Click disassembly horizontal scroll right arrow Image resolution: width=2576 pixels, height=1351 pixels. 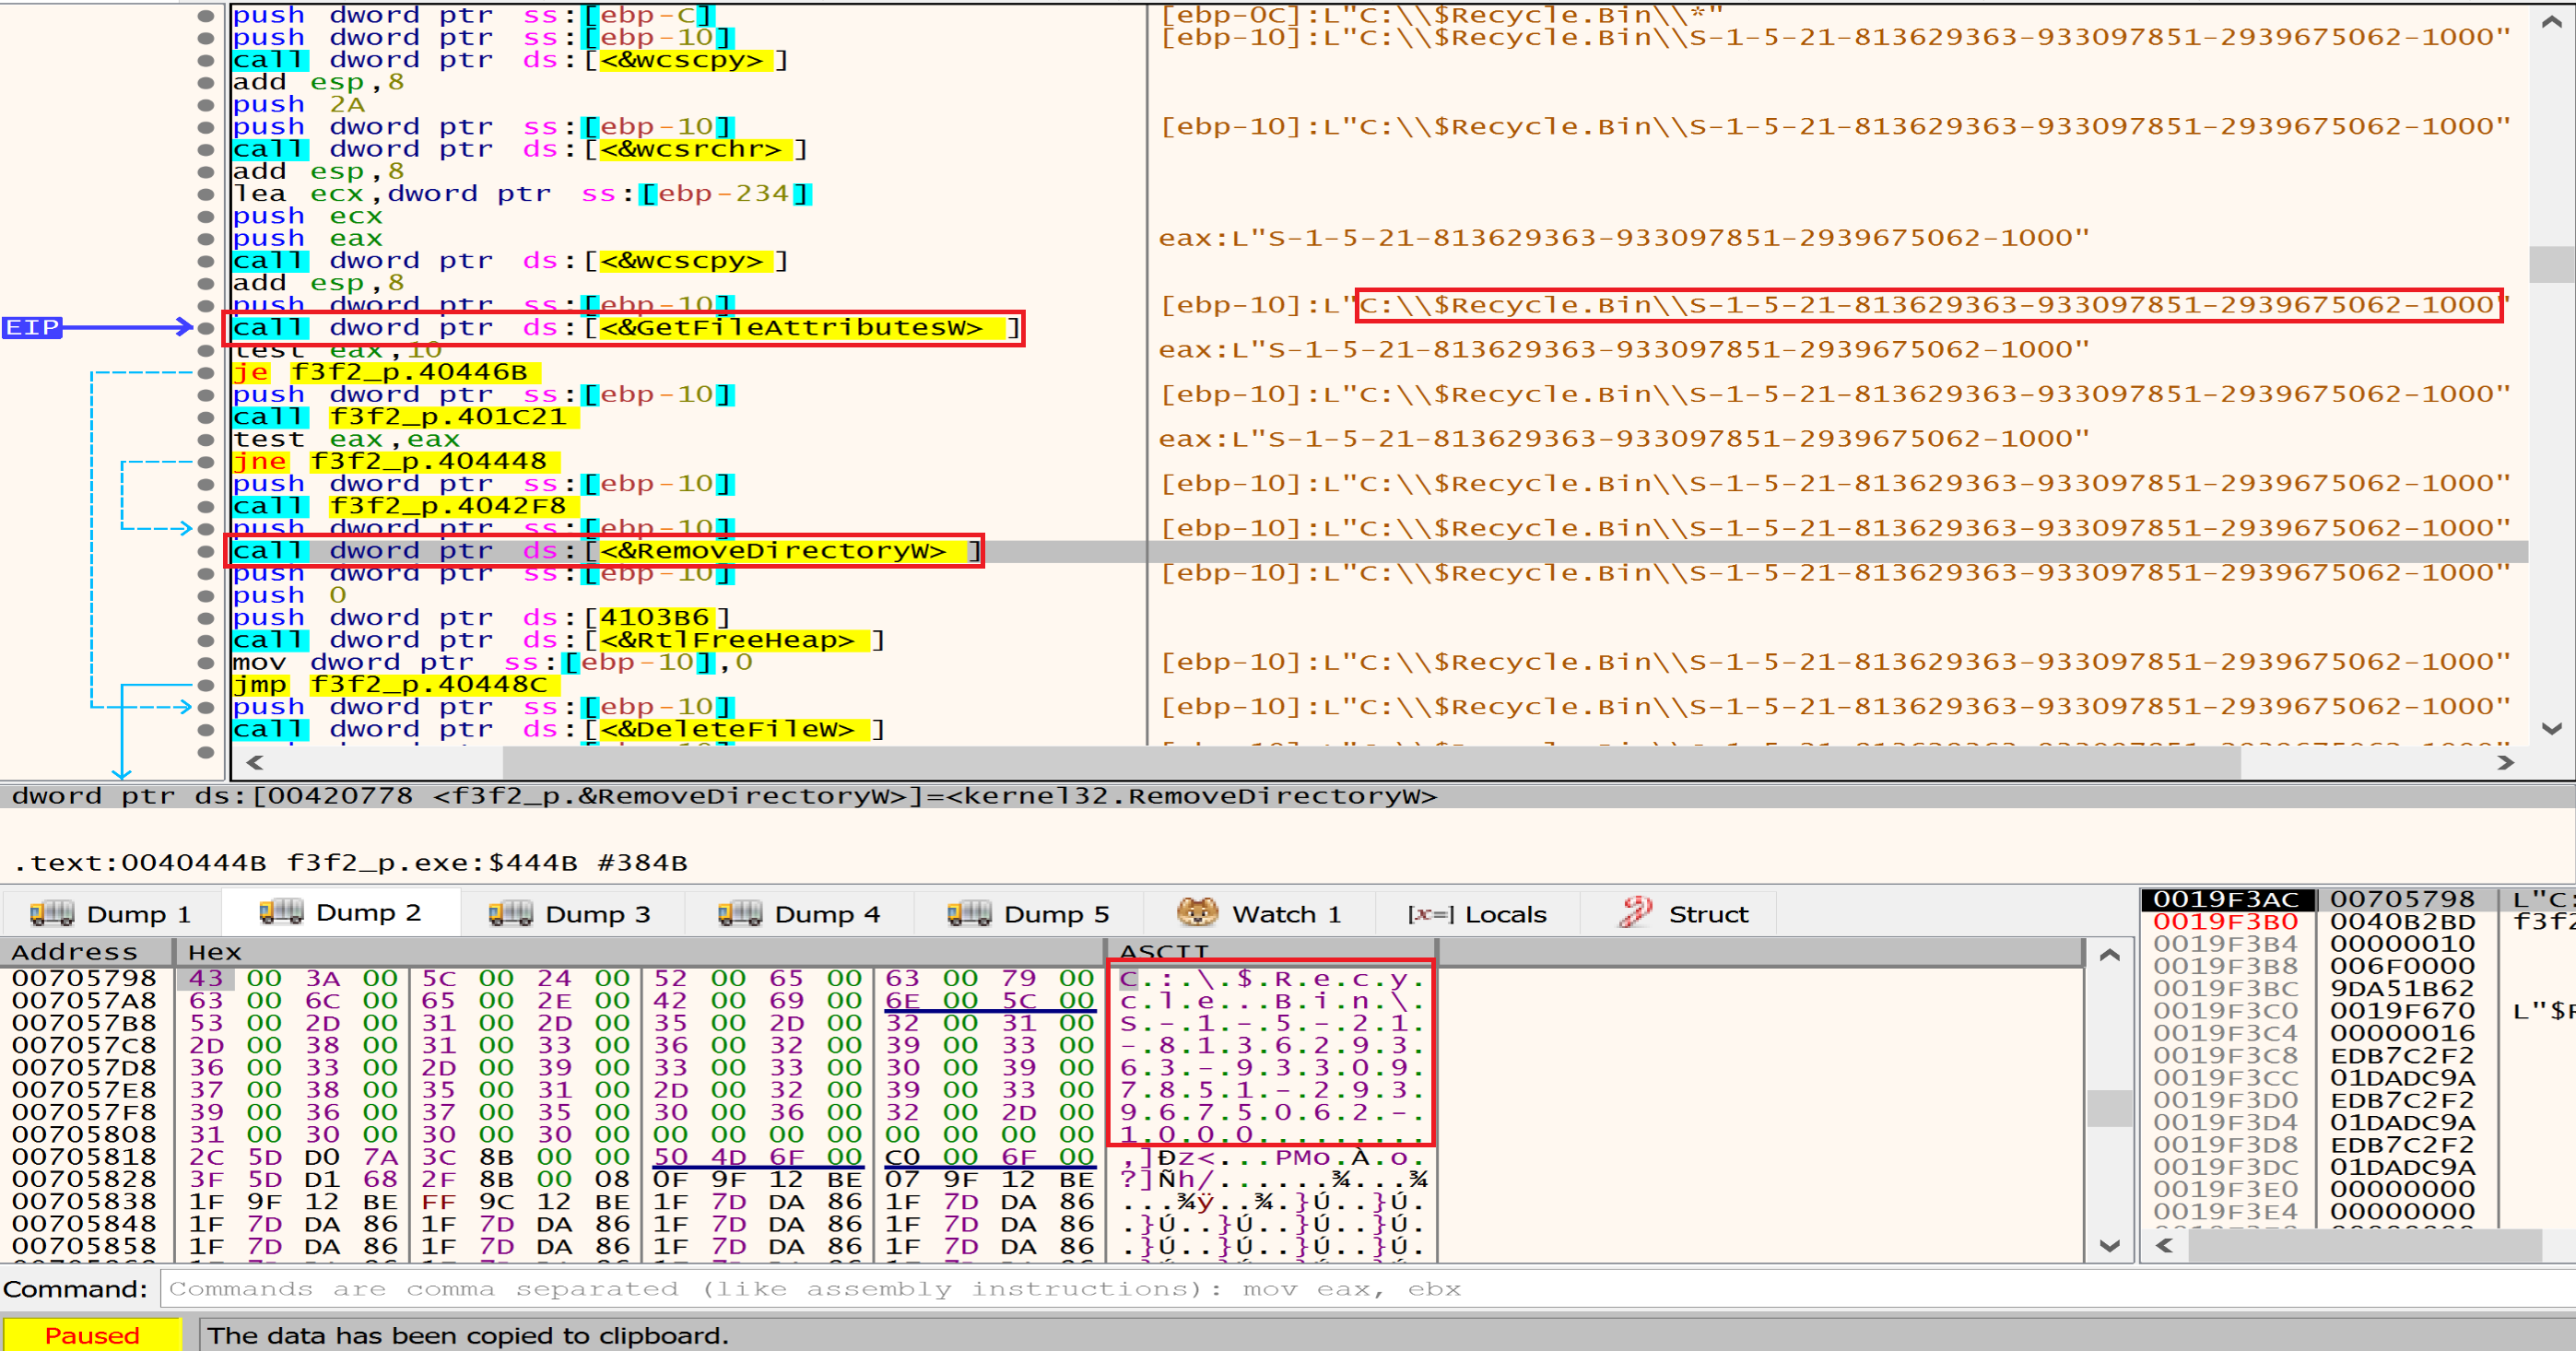(2504, 763)
